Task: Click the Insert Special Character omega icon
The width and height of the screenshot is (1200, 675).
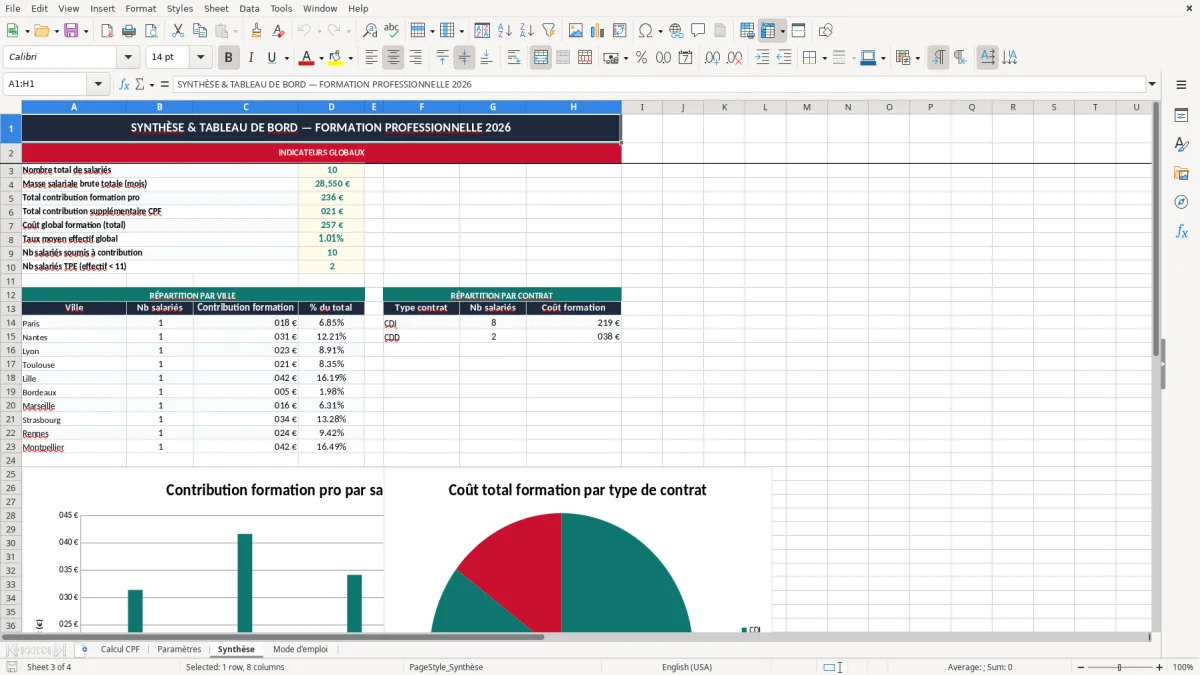Action: click(x=645, y=31)
